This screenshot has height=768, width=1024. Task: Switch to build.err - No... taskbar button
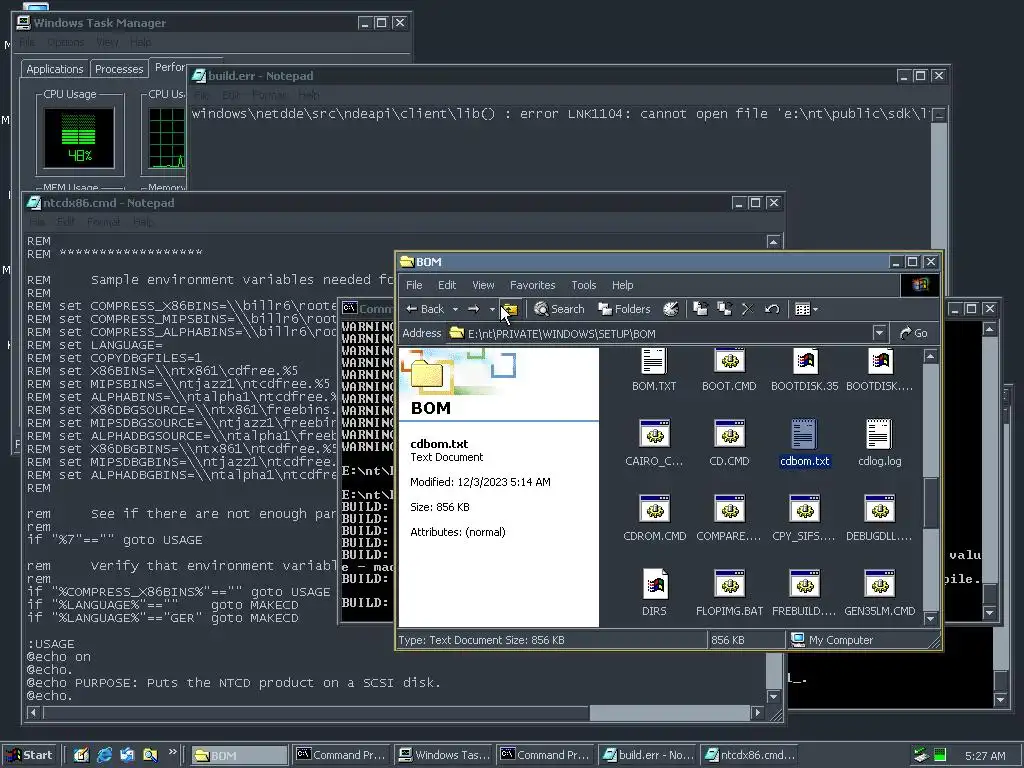(x=648, y=756)
